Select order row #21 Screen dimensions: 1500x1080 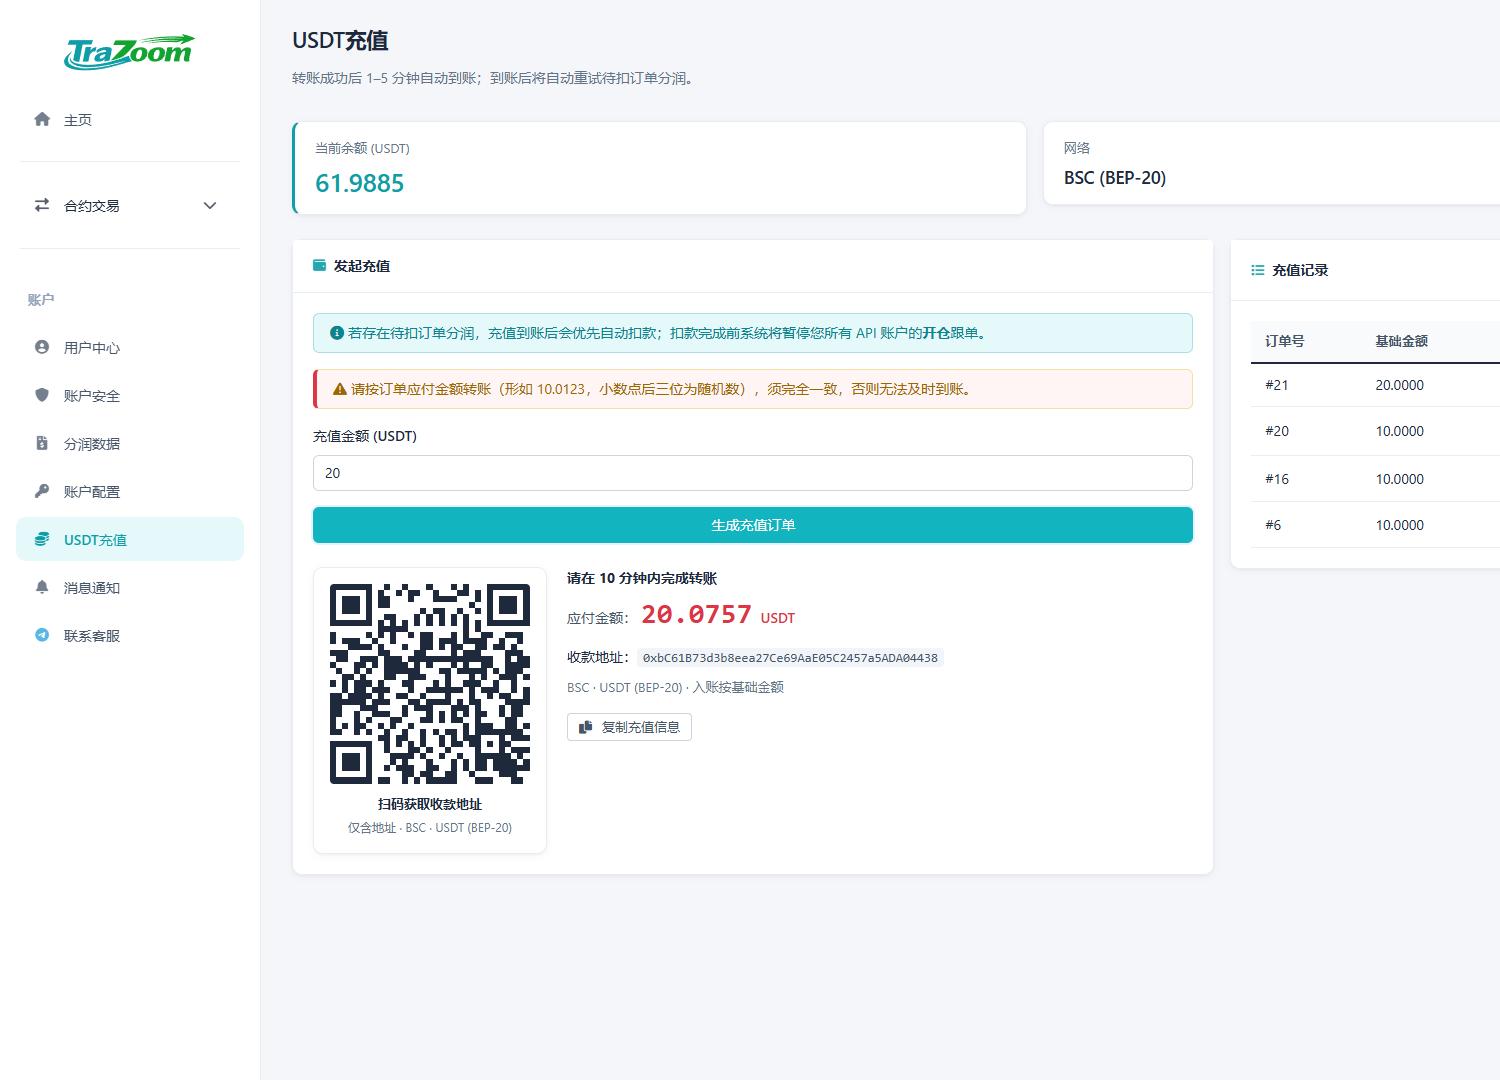(1375, 385)
